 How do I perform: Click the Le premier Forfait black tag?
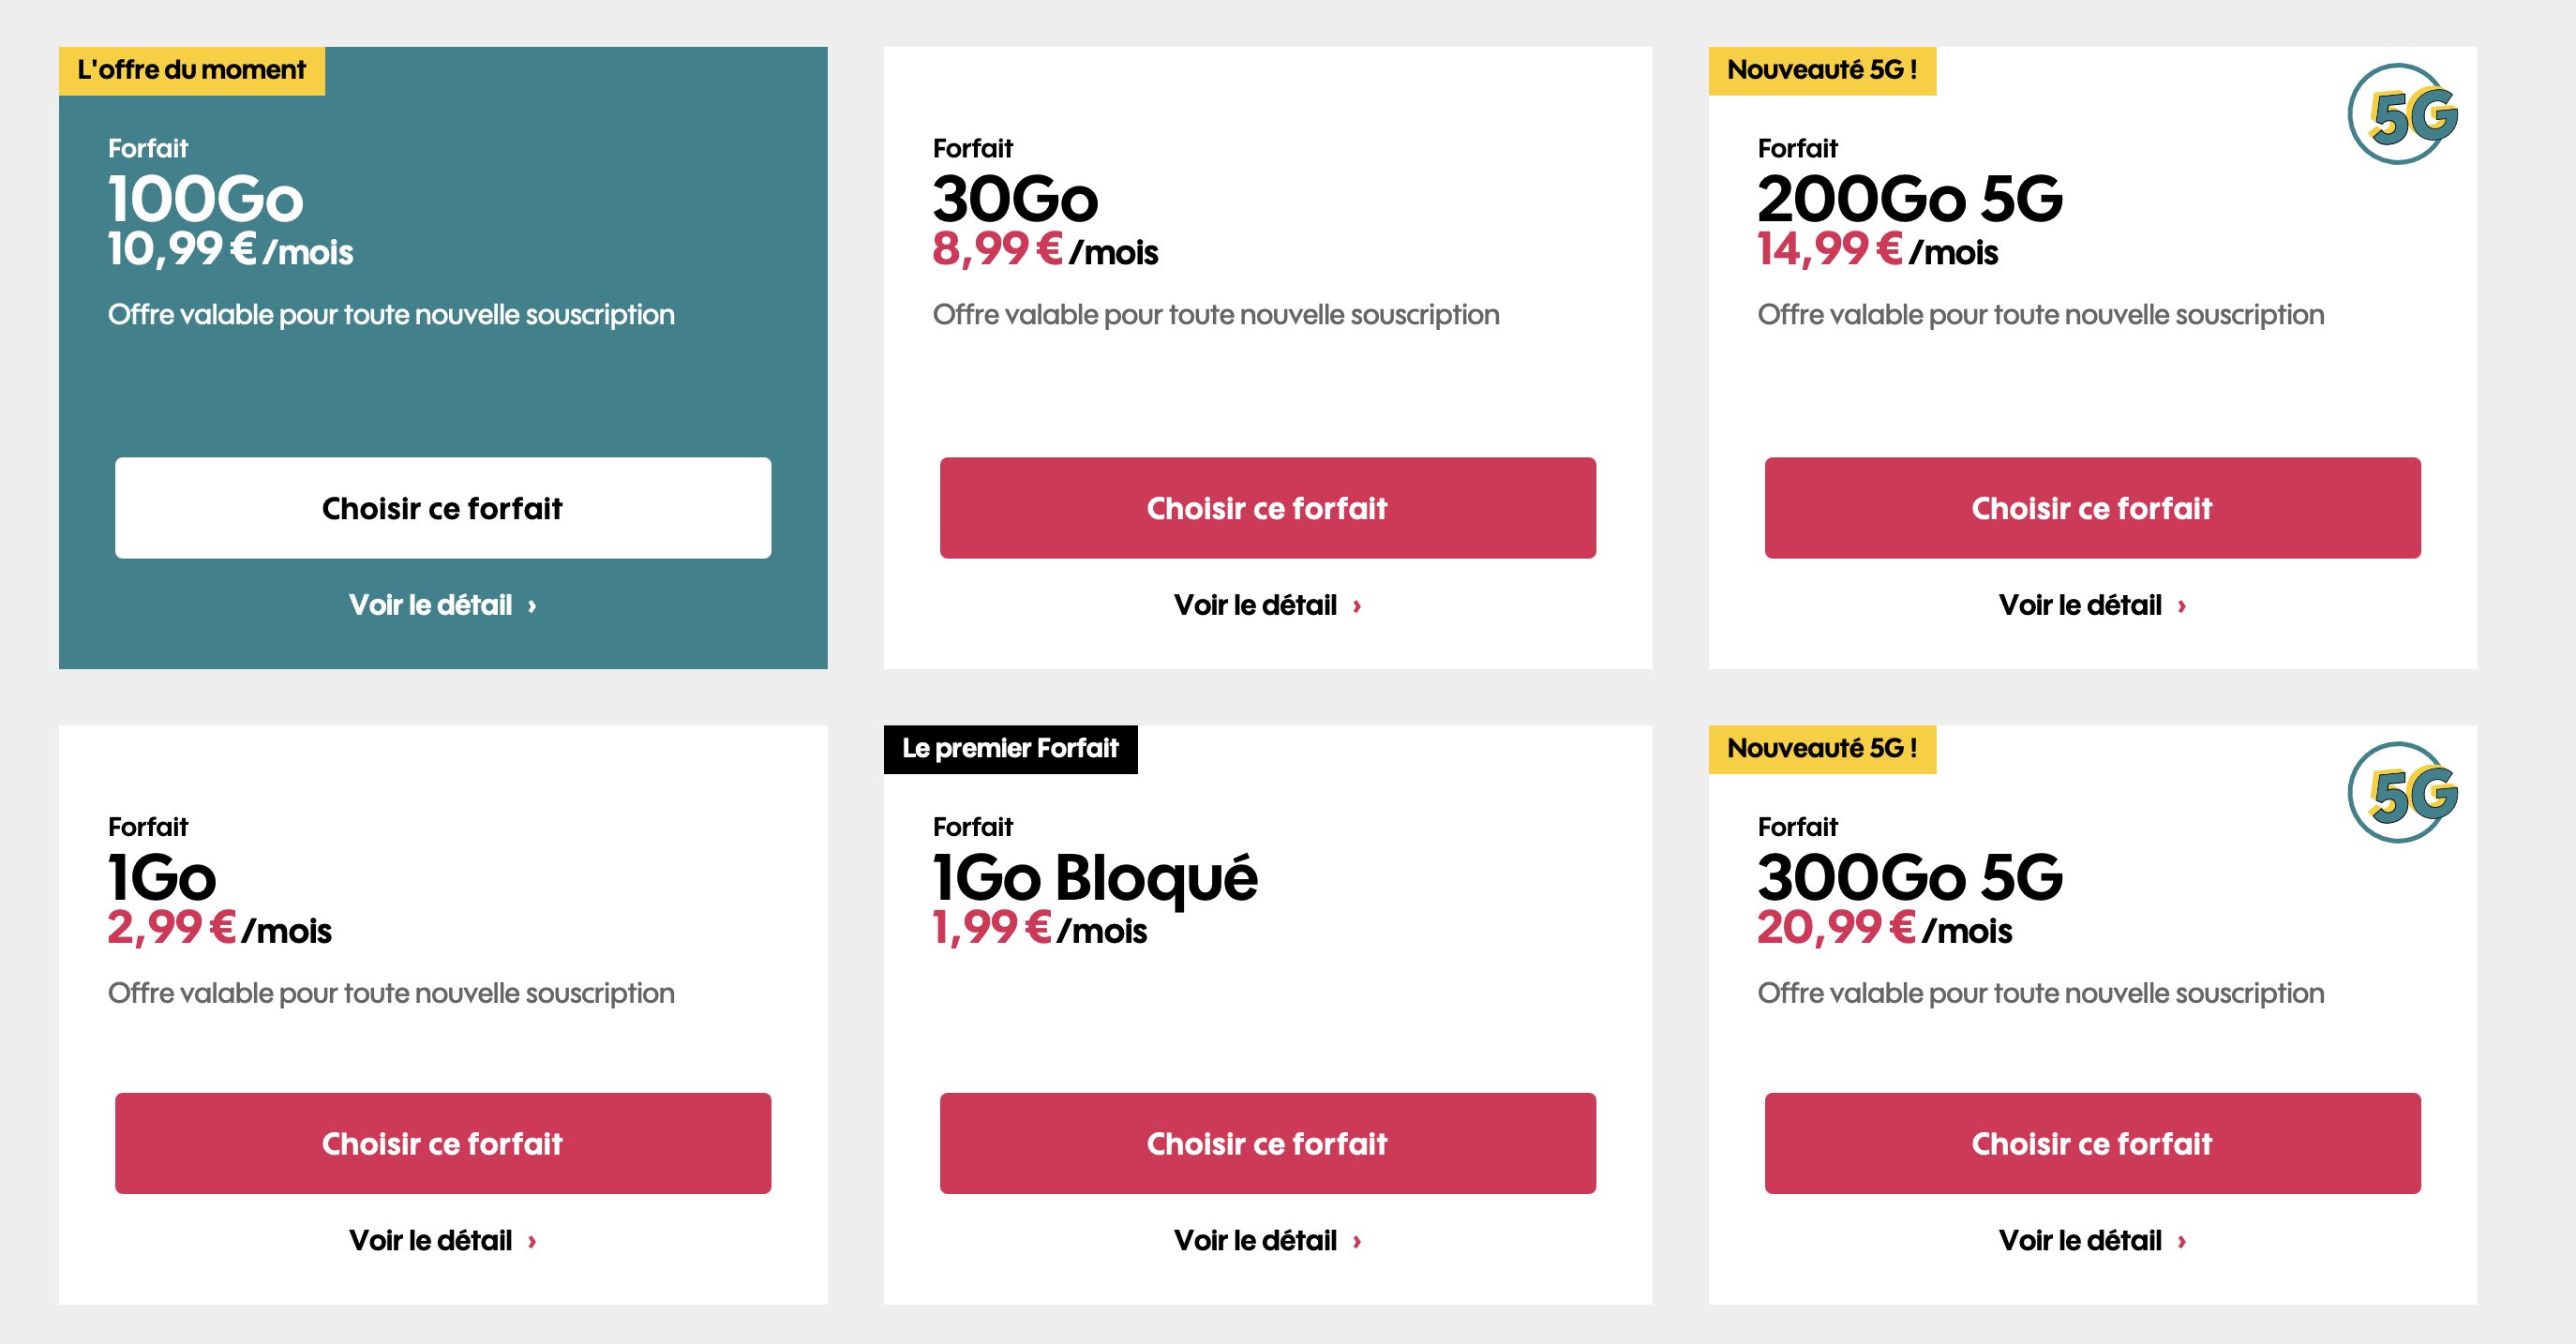pyautogui.click(x=1010, y=749)
